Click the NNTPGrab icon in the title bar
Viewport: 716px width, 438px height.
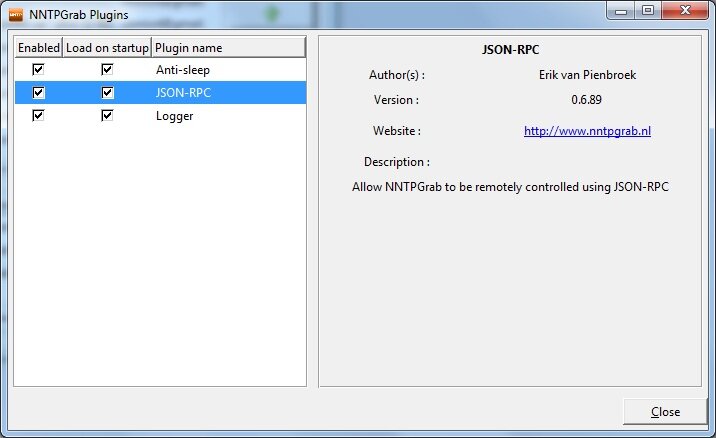(16, 14)
